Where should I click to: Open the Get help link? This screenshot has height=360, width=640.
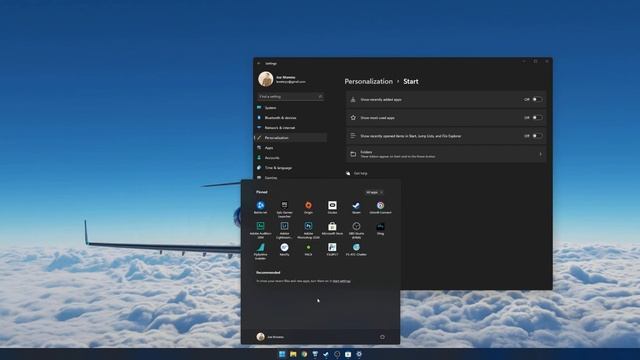click(360, 173)
